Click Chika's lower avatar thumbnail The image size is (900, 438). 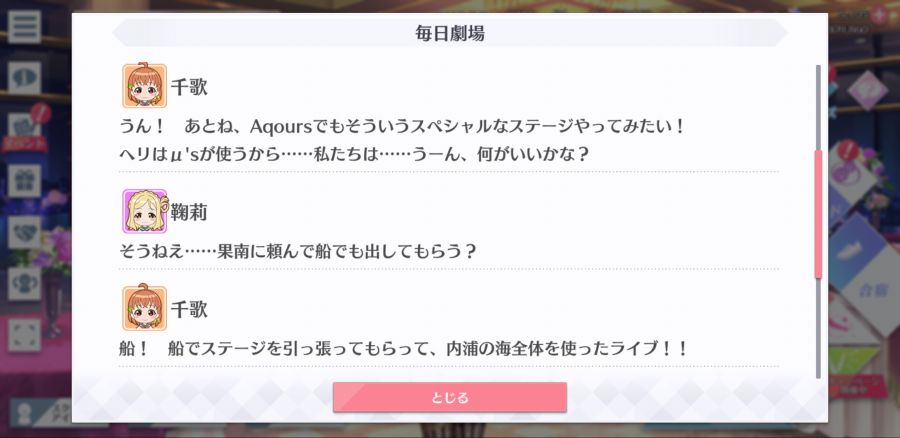pyautogui.click(x=145, y=308)
